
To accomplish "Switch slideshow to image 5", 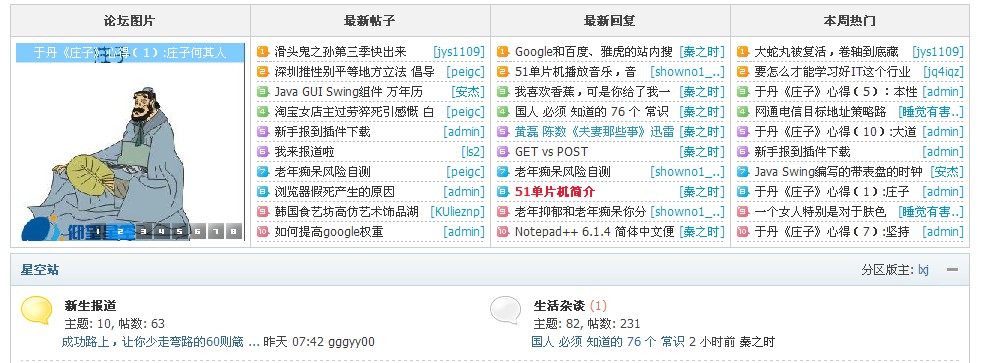I will click(x=180, y=232).
